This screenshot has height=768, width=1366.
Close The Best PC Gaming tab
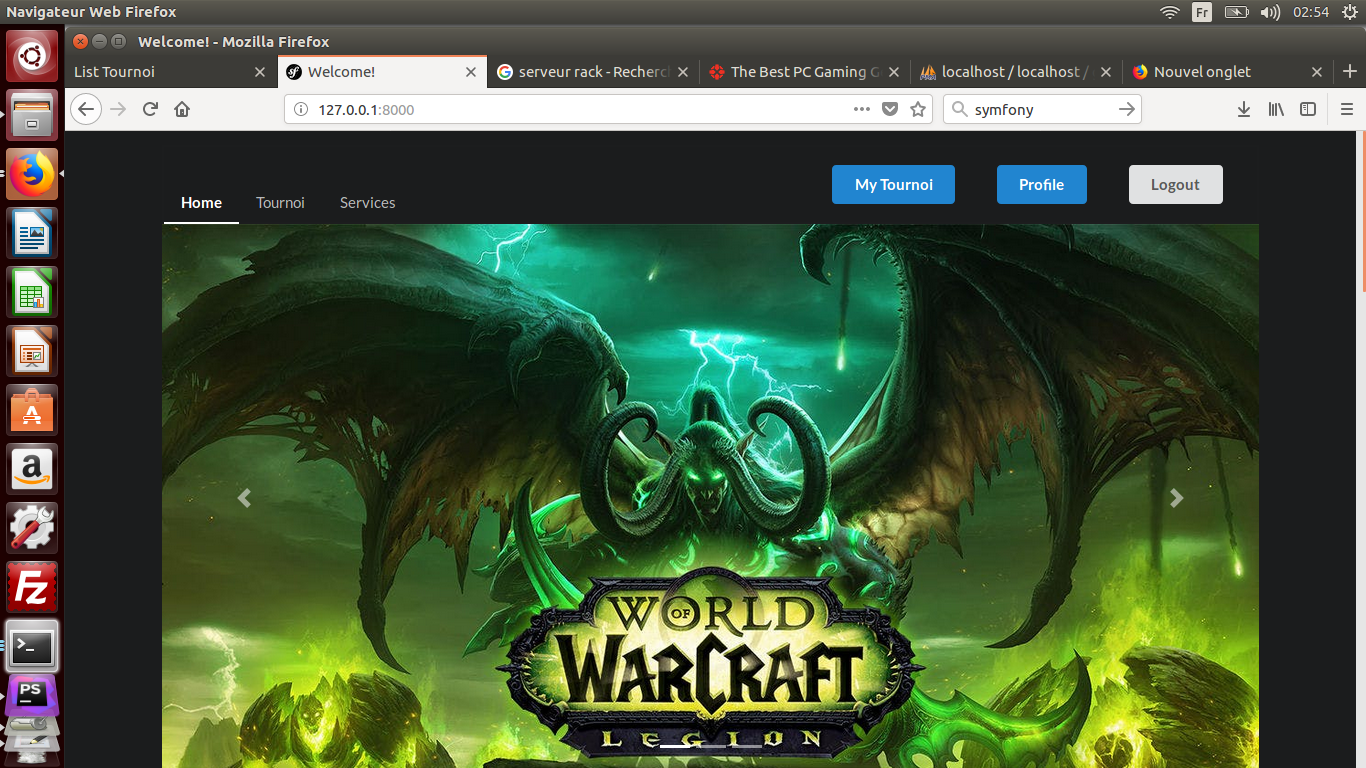tap(894, 72)
